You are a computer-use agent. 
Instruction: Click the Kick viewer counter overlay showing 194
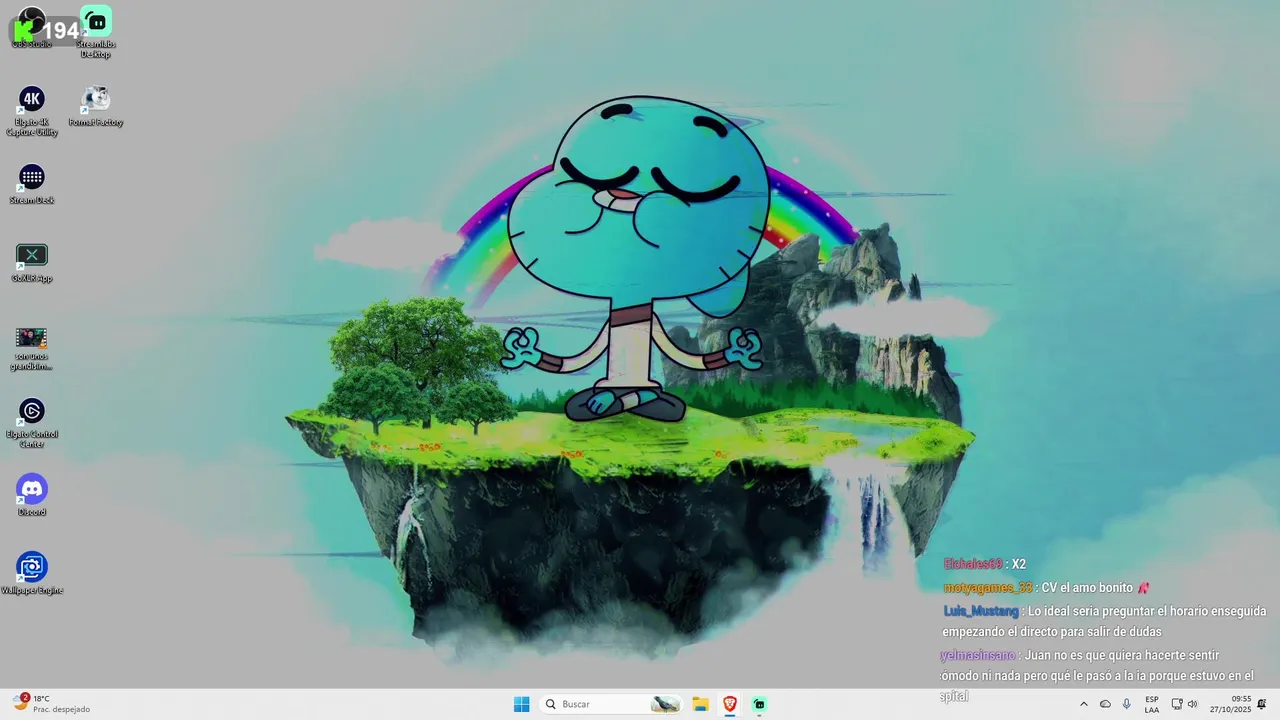pos(46,30)
